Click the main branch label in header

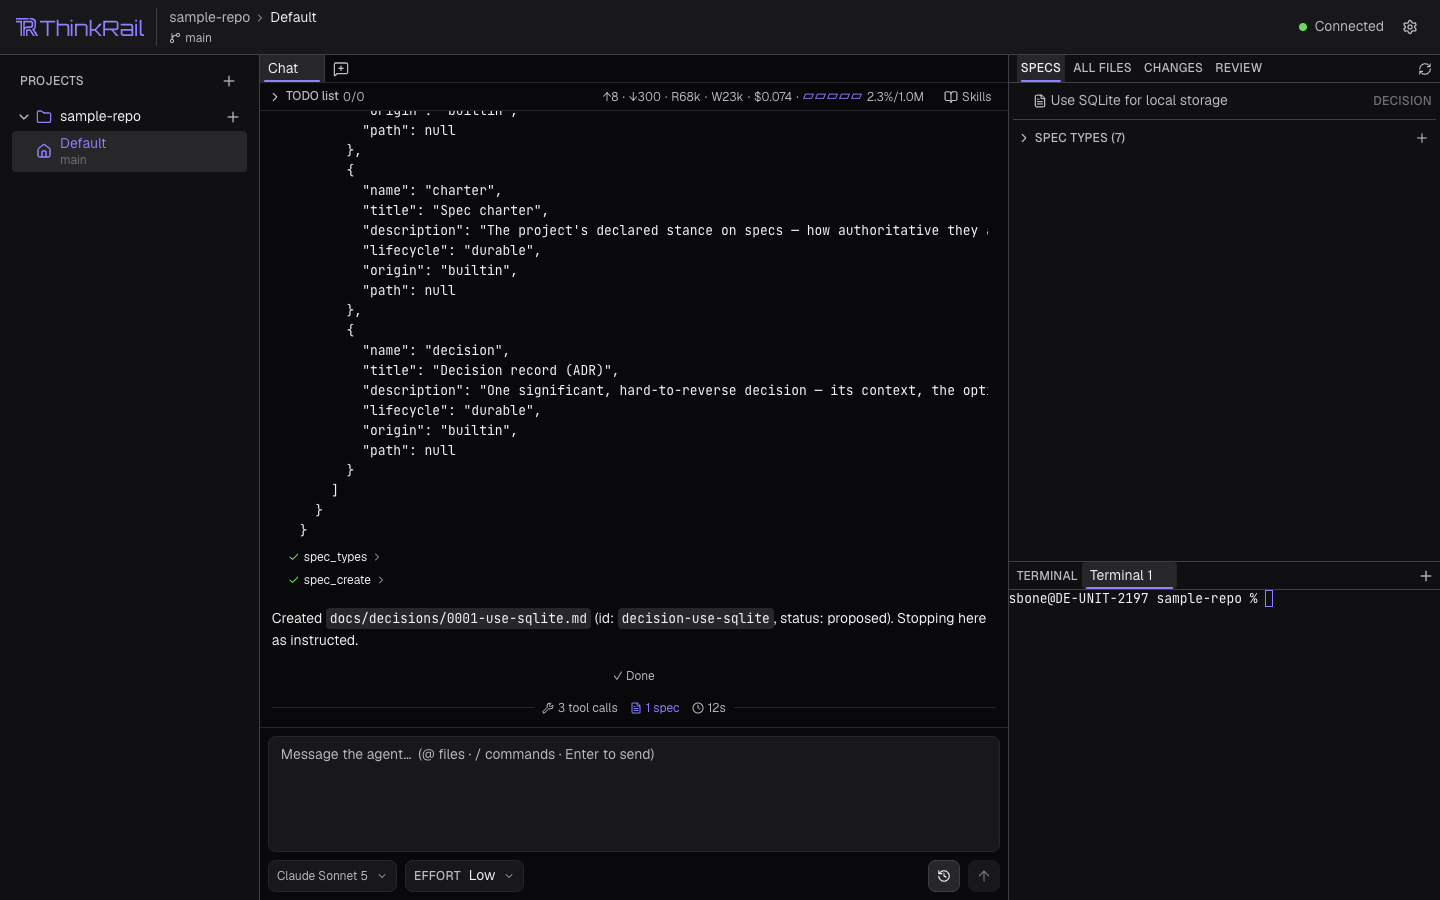tap(198, 38)
